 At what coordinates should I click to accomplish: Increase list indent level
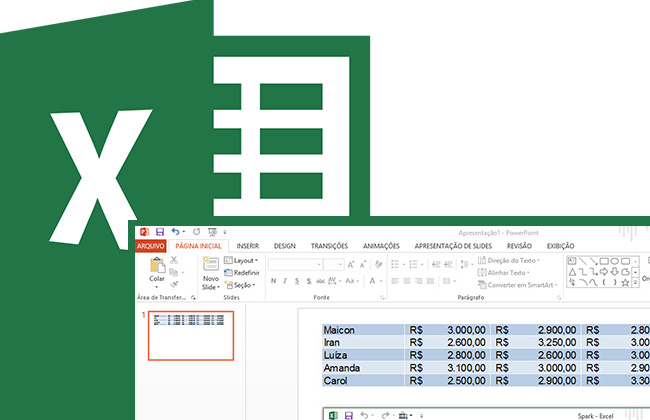[448, 264]
